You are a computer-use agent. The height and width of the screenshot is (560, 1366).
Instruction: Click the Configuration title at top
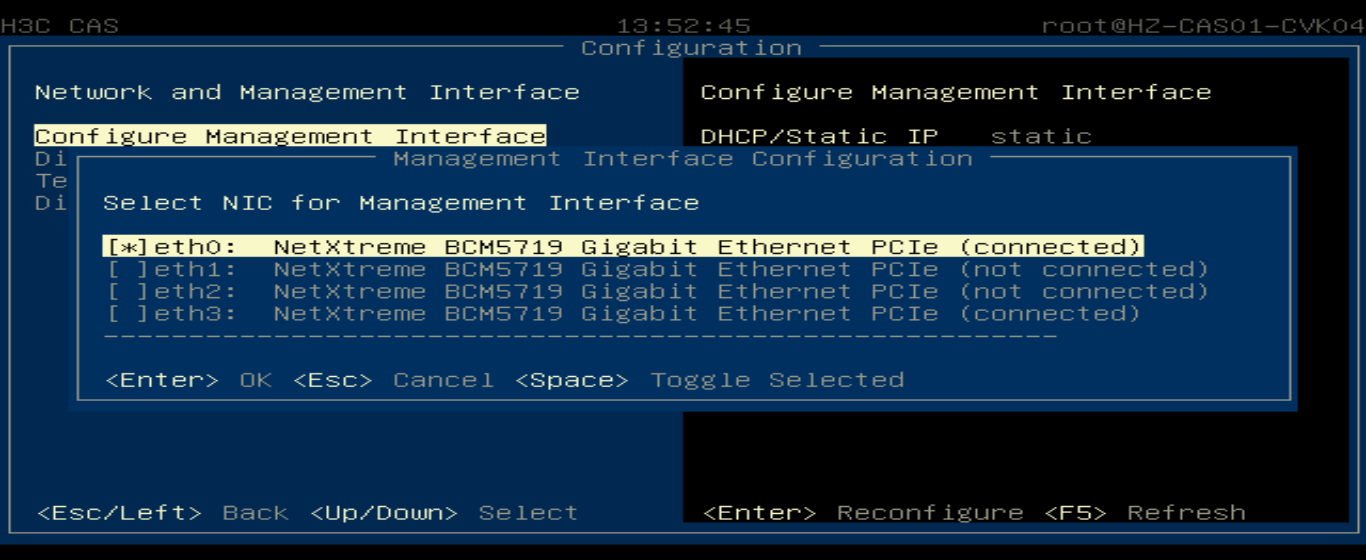point(692,48)
